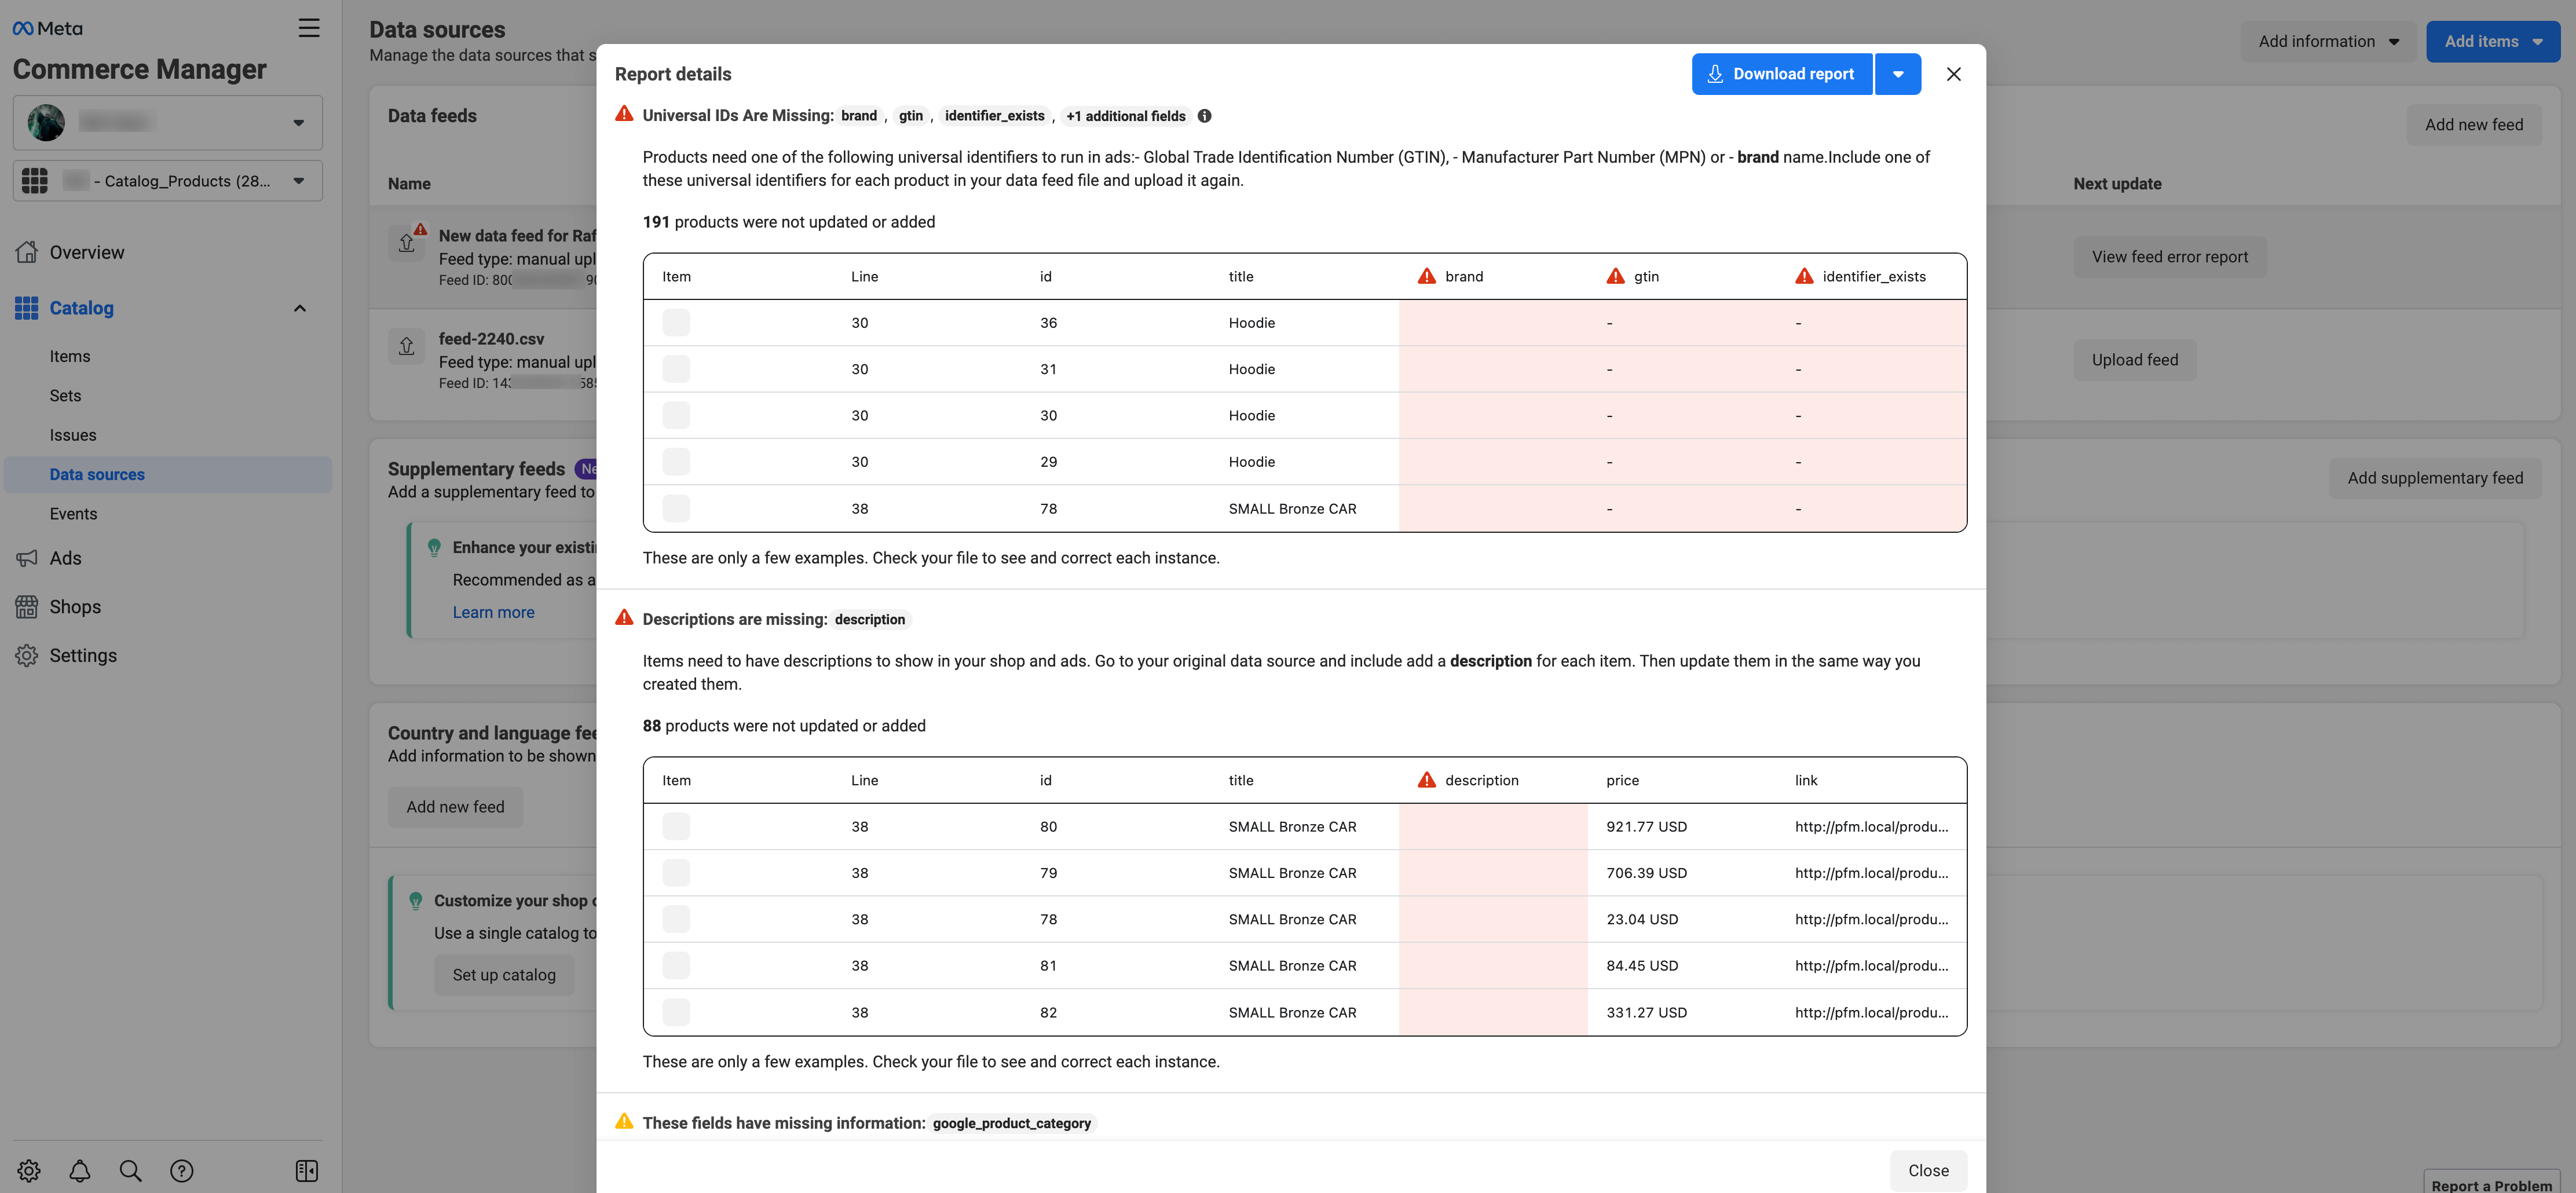Screen dimensions: 2576x1193
Task: Click Add new feed in Data feeds header
Action: coord(2474,125)
